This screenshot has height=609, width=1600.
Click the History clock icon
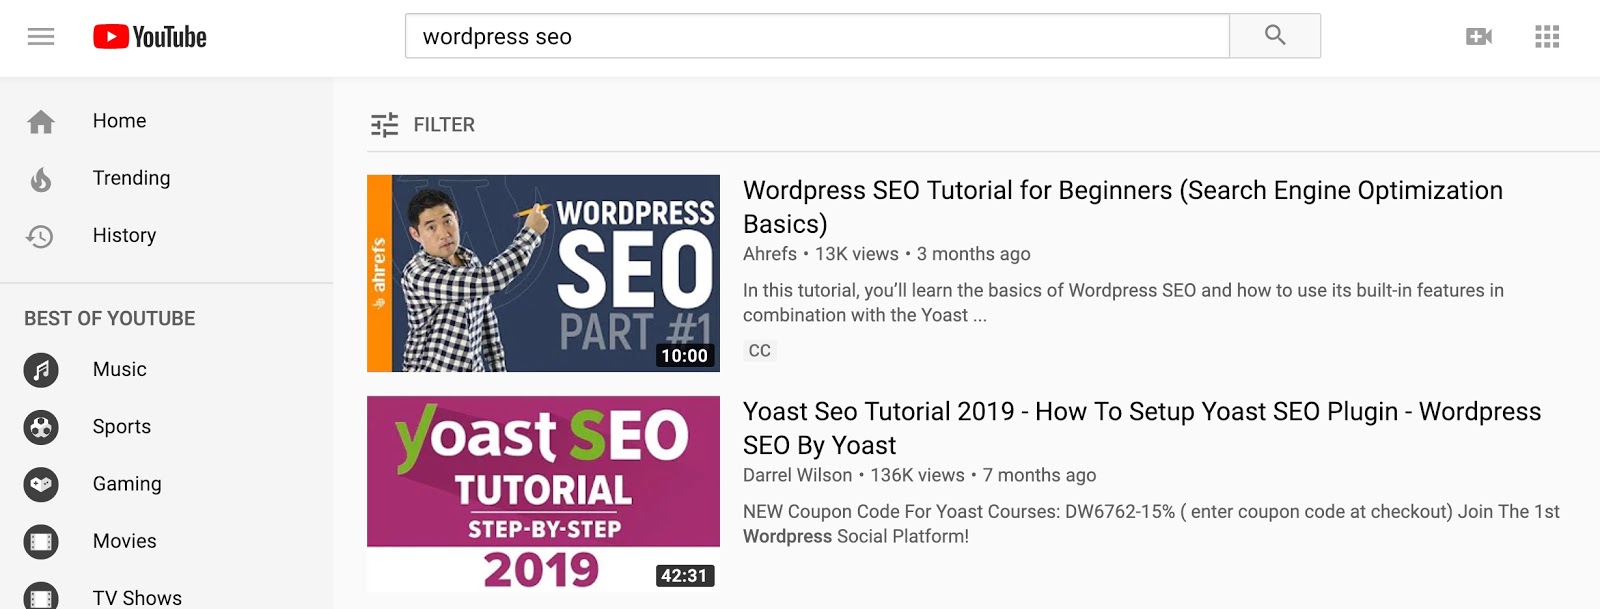(41, 236)
